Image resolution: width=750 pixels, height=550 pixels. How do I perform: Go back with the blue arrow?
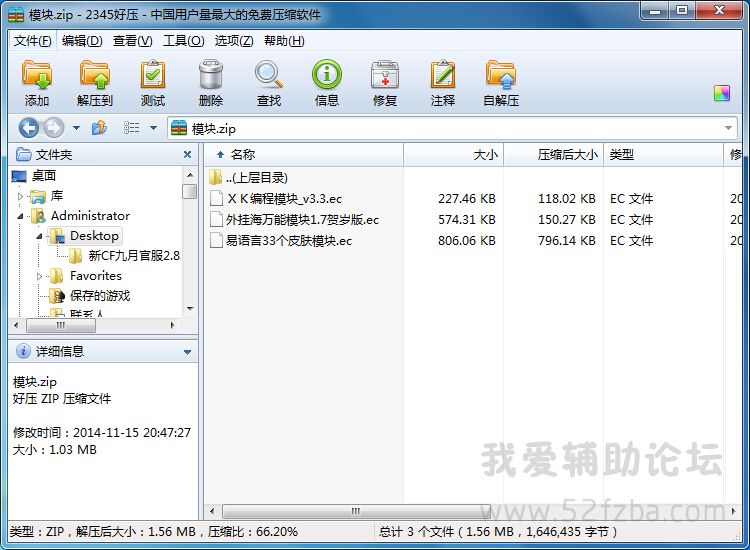click(29, 128)
